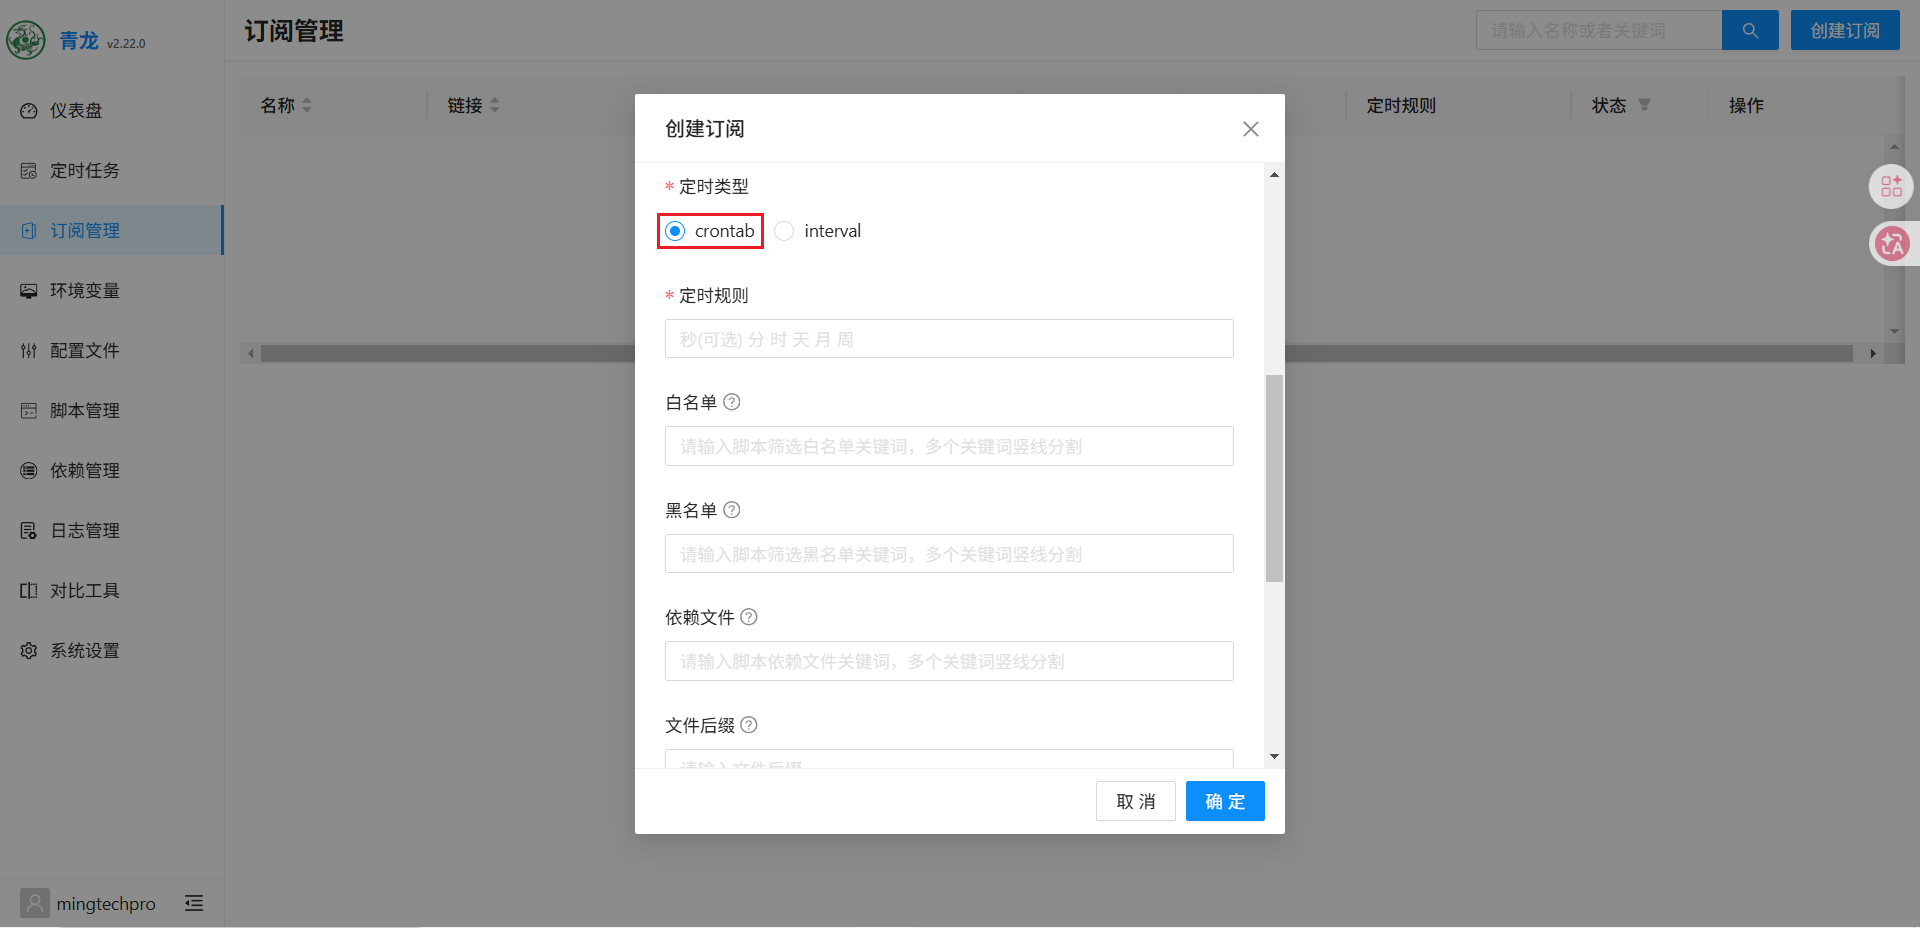The width and height of the screenshot is (1920, 928).
Task: Collapse the sidebar with the menu-fold icon
Action: (194, 903)
